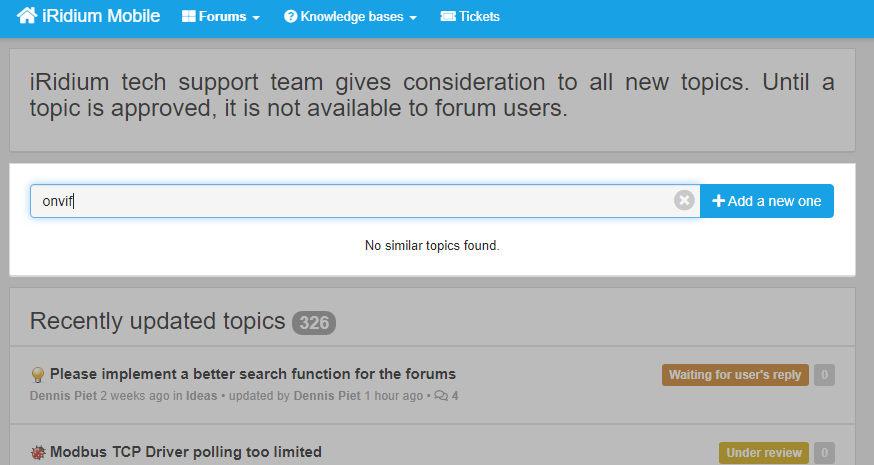Click the No similar topics found message
Viewport: 874px width, 465px height.
click(x=432, y=245)
